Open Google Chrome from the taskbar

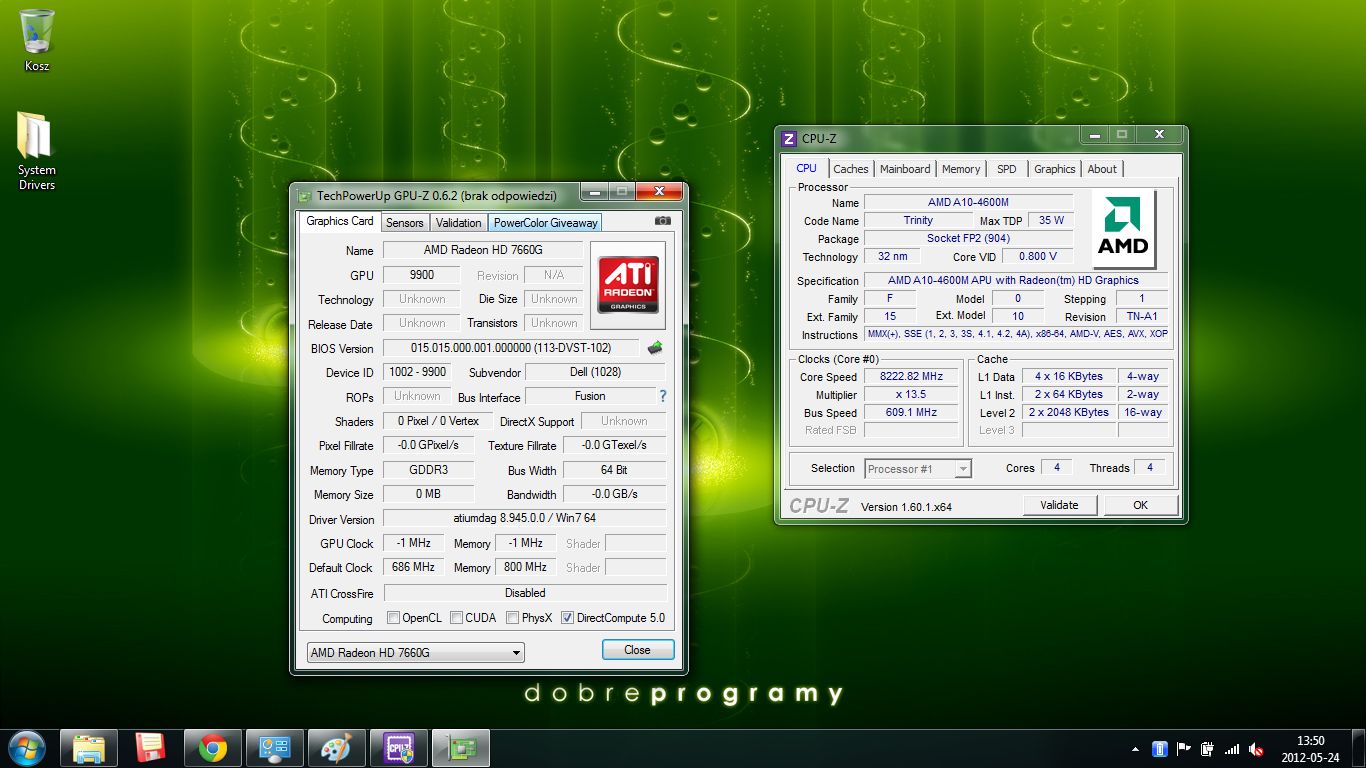pos(212,748)
